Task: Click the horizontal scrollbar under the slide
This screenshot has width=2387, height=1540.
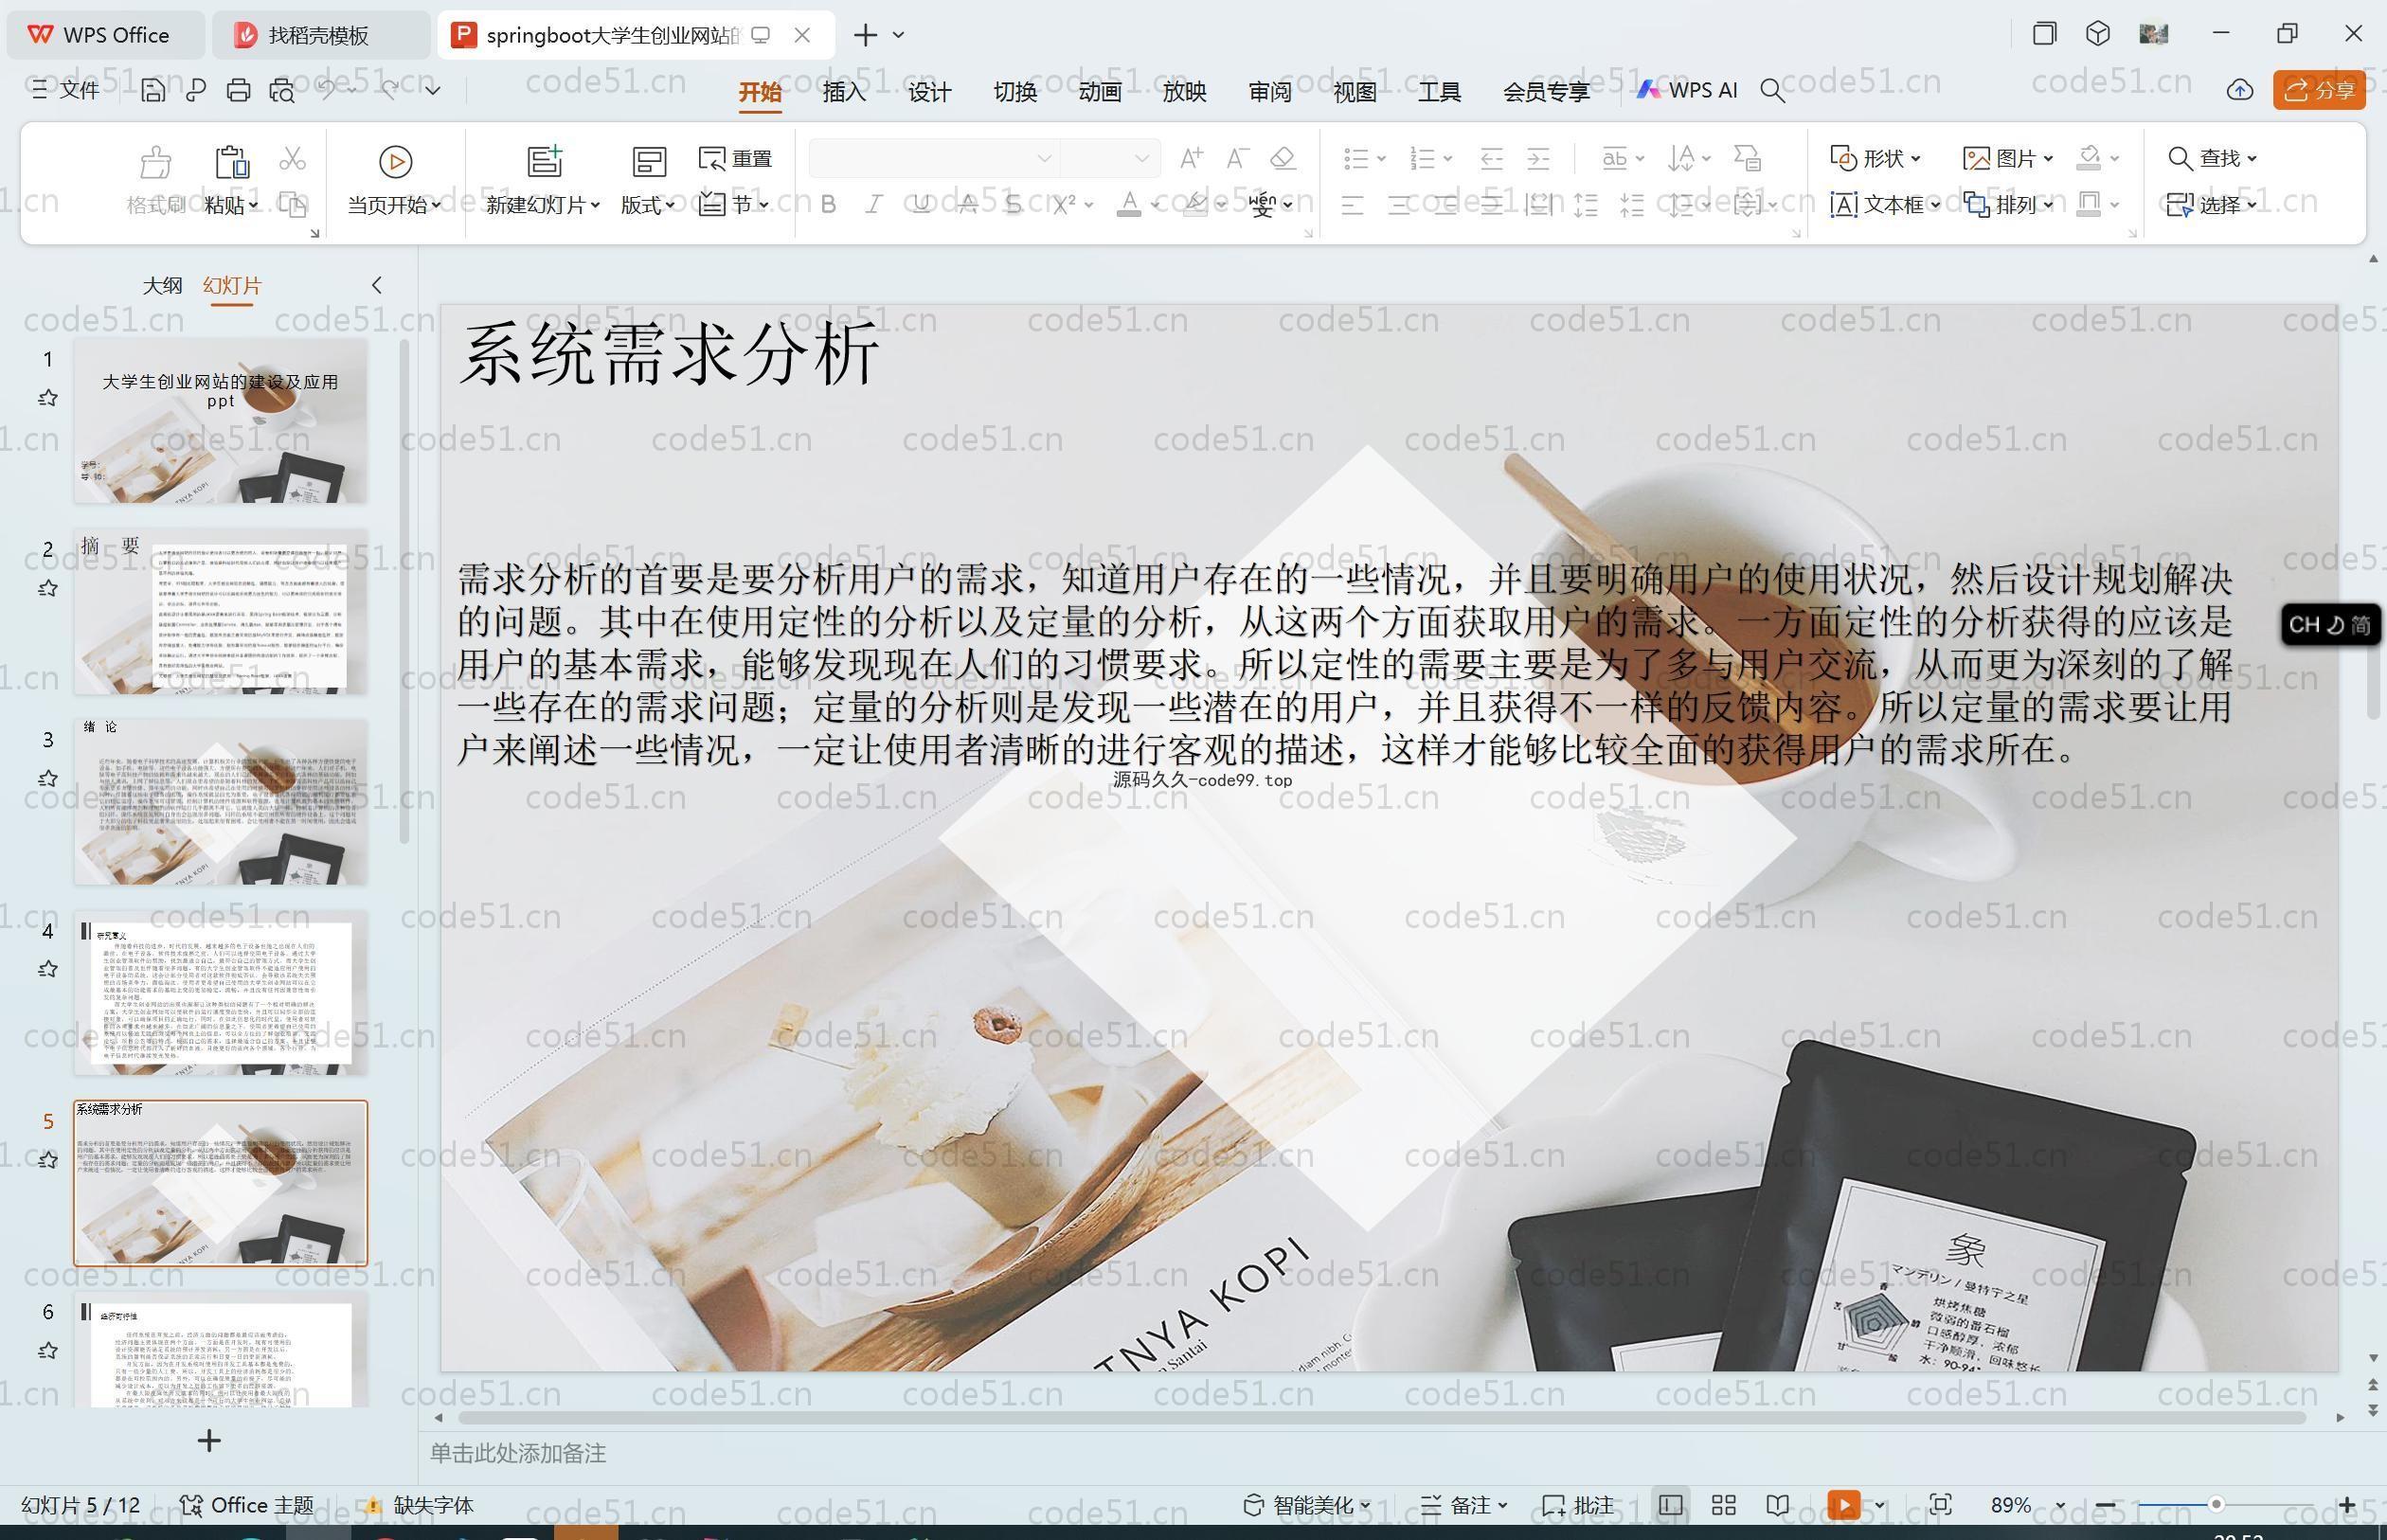Action: tap(1382, 1418)
